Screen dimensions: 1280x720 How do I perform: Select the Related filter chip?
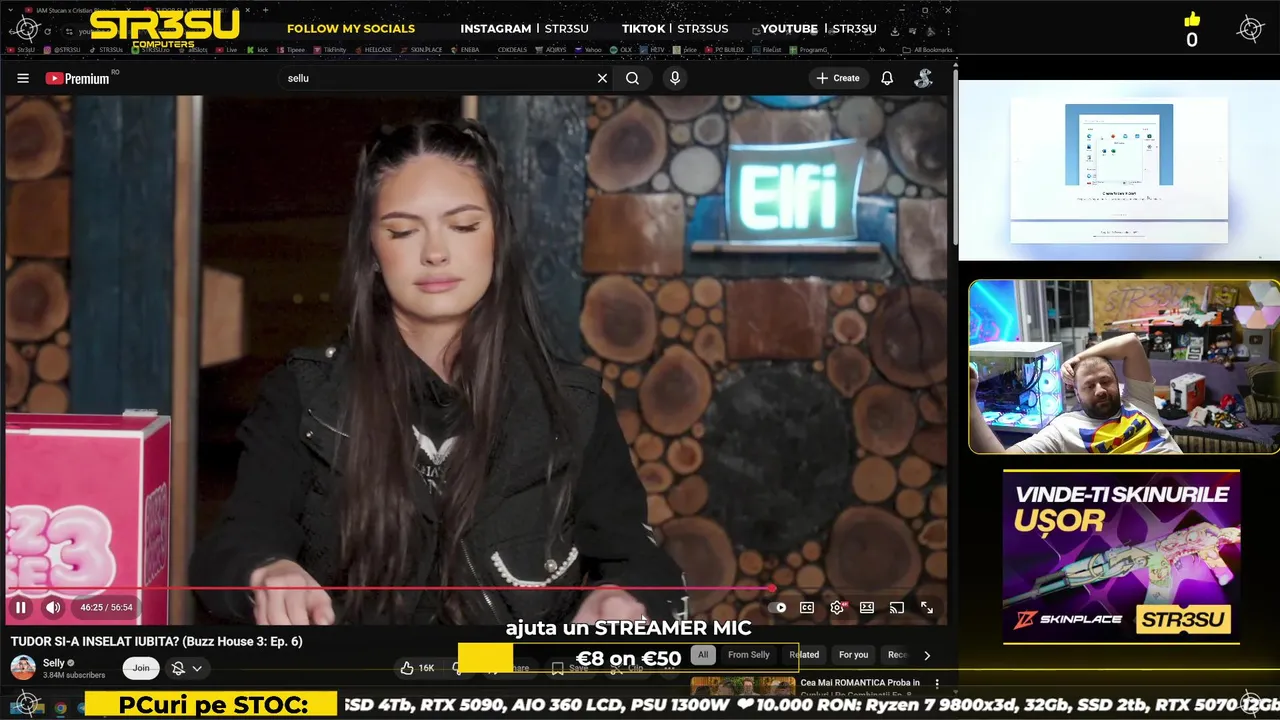[x=804, y=655]
